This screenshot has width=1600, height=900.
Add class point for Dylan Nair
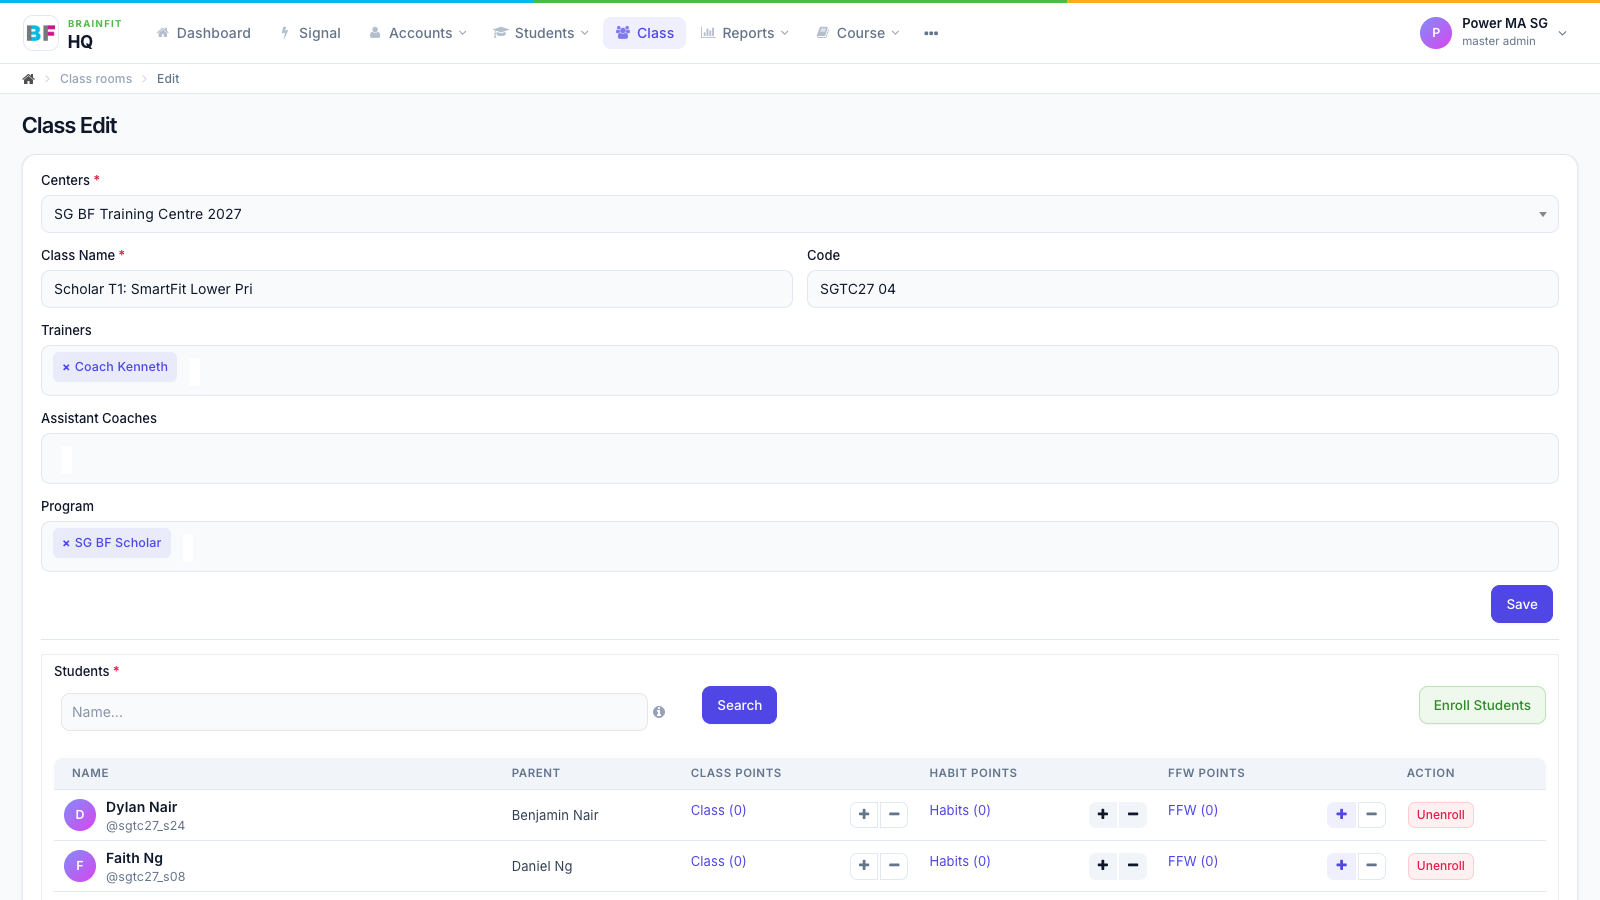pyautogui.click(x=864, y=814)
